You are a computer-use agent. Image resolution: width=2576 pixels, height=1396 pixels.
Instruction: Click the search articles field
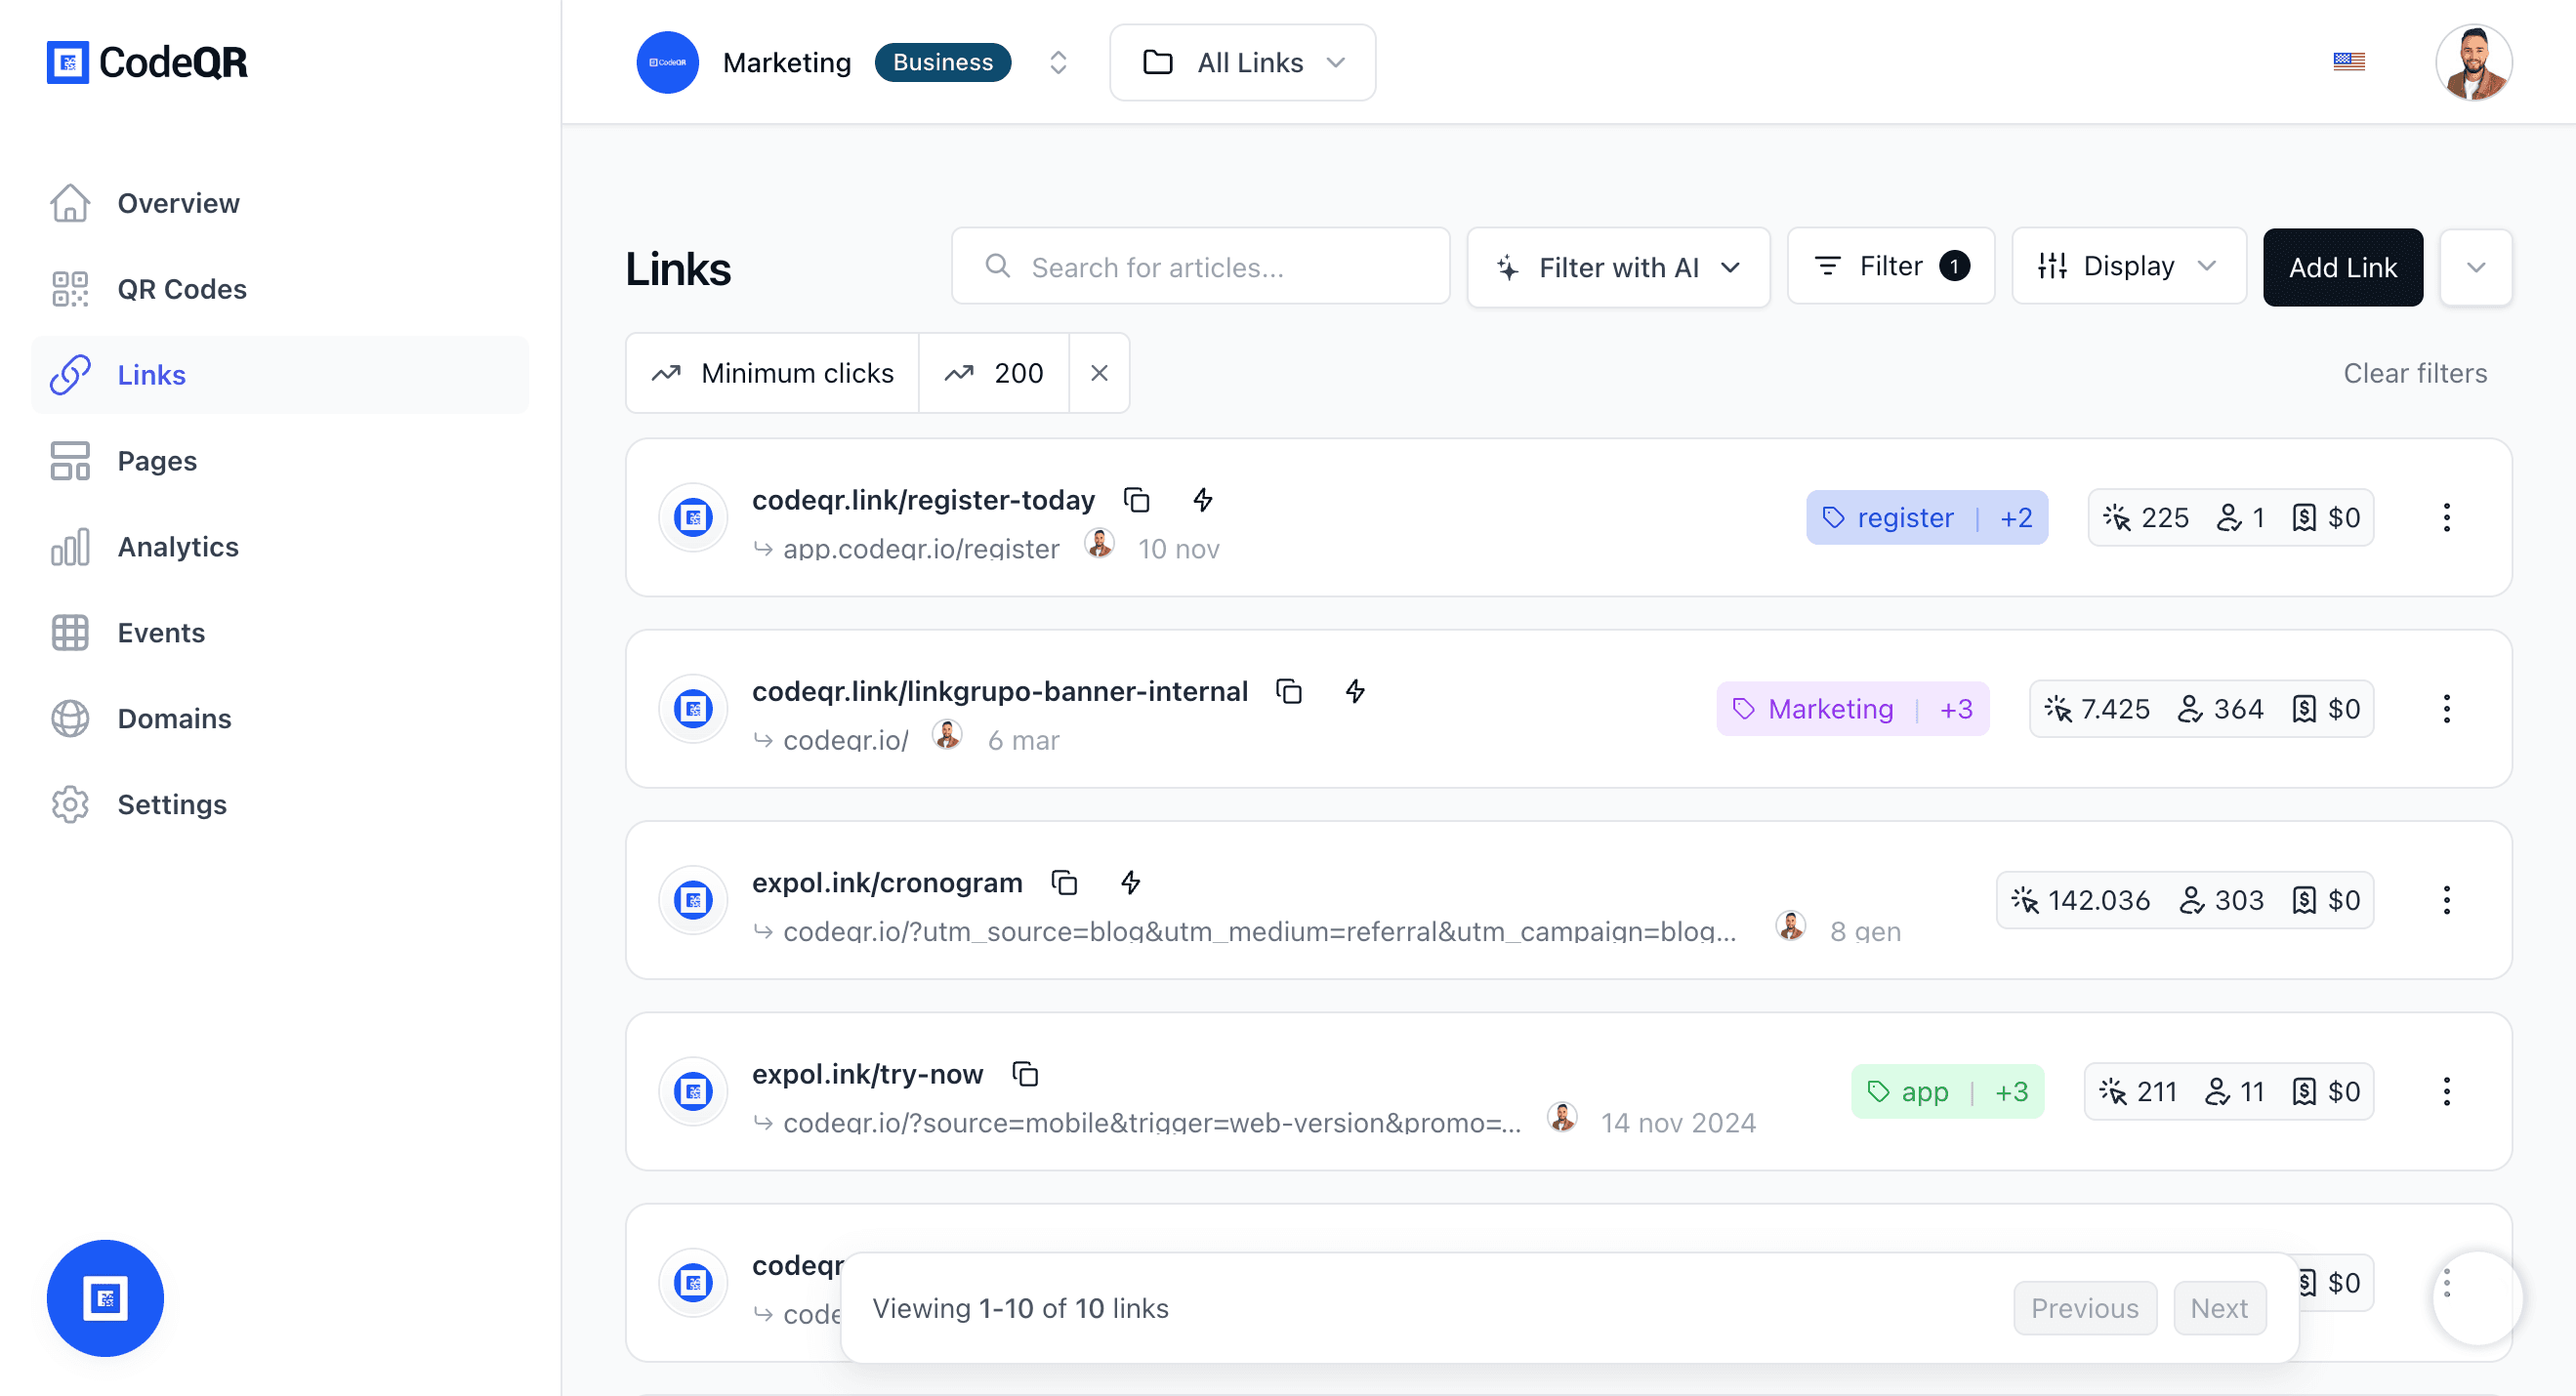pyautogui.click(x=1200, y=267)
